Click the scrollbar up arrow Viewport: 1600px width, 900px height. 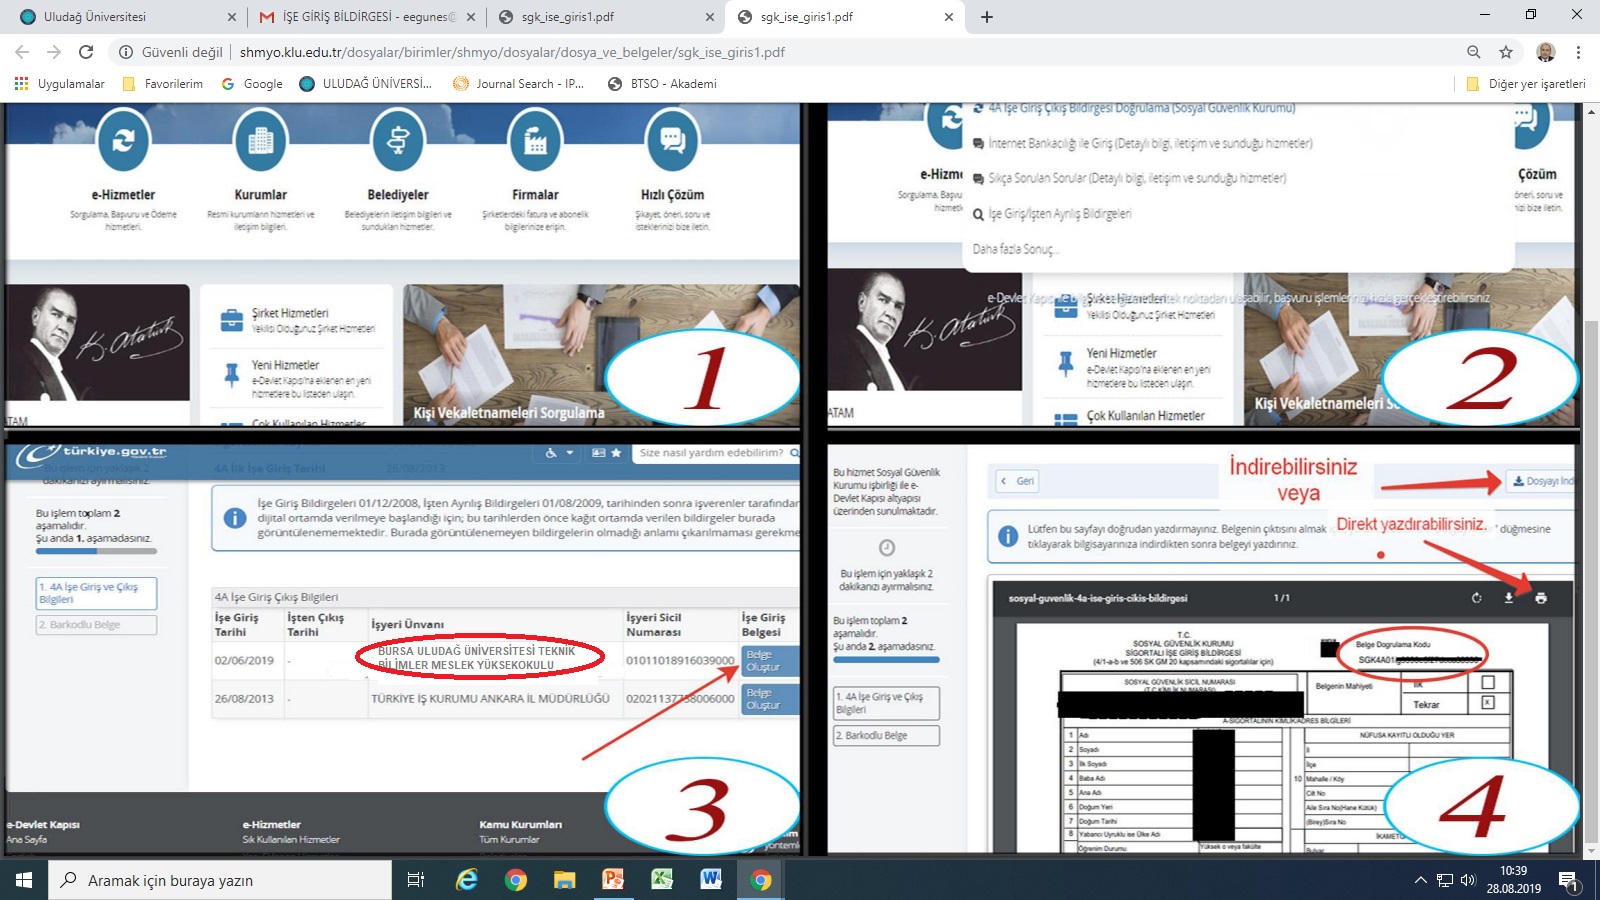1592,111
